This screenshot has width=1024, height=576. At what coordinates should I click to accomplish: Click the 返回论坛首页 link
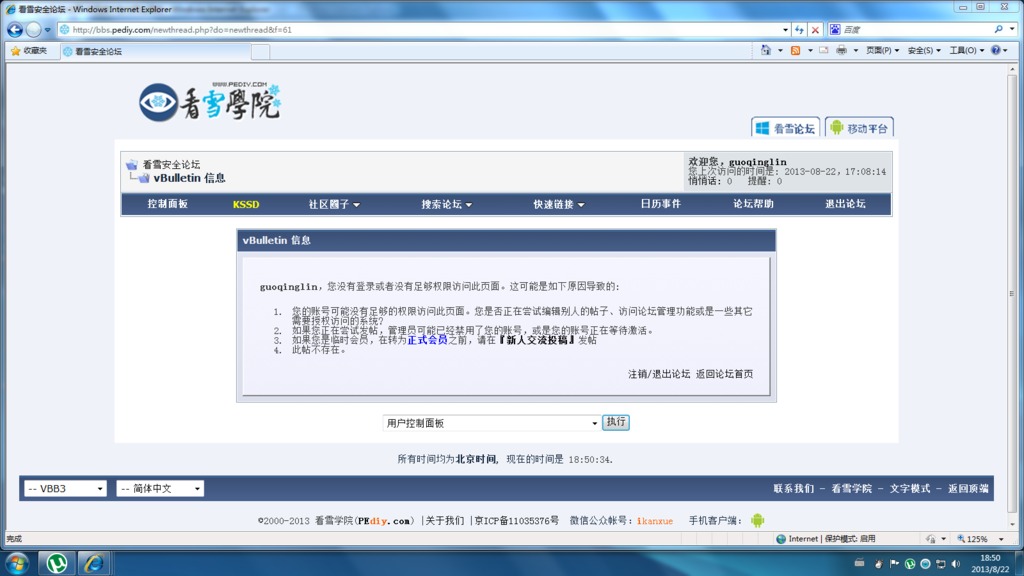pyautogui.click(x=724, y=374)
